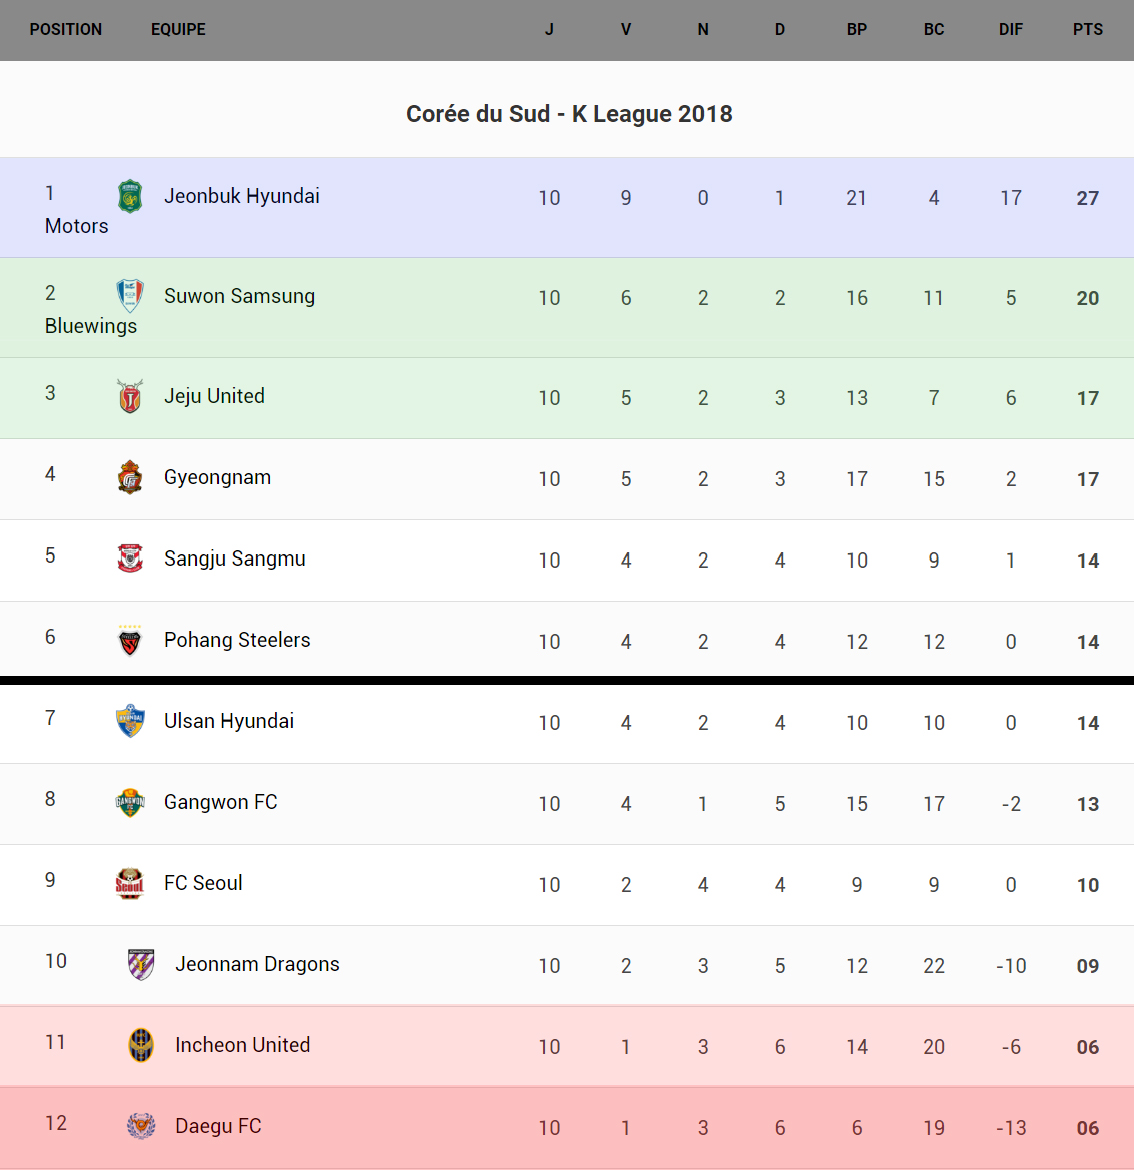This screenshot has width=1134, height=1170.
Task: Click the K League 2018 table title
Action: point(569,114)
